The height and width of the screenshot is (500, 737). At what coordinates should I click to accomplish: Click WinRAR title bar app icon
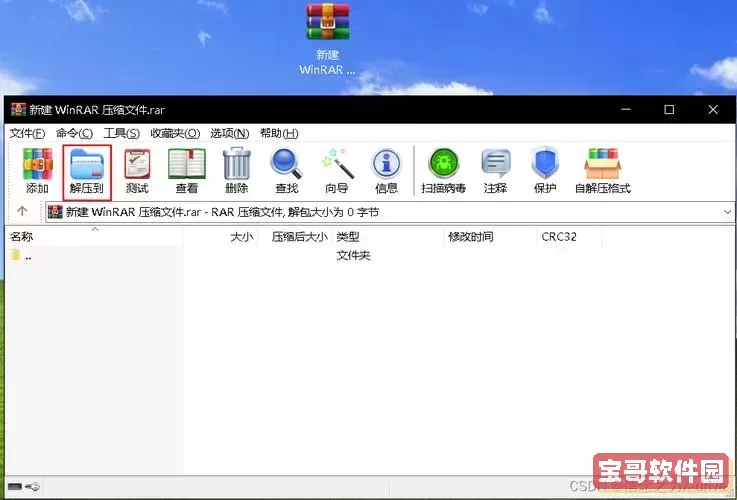pos(18,109)
